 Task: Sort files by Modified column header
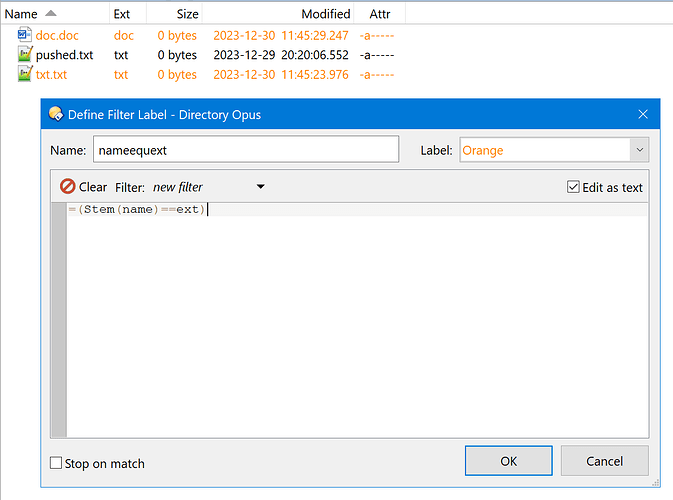click(x=325, y=14)
